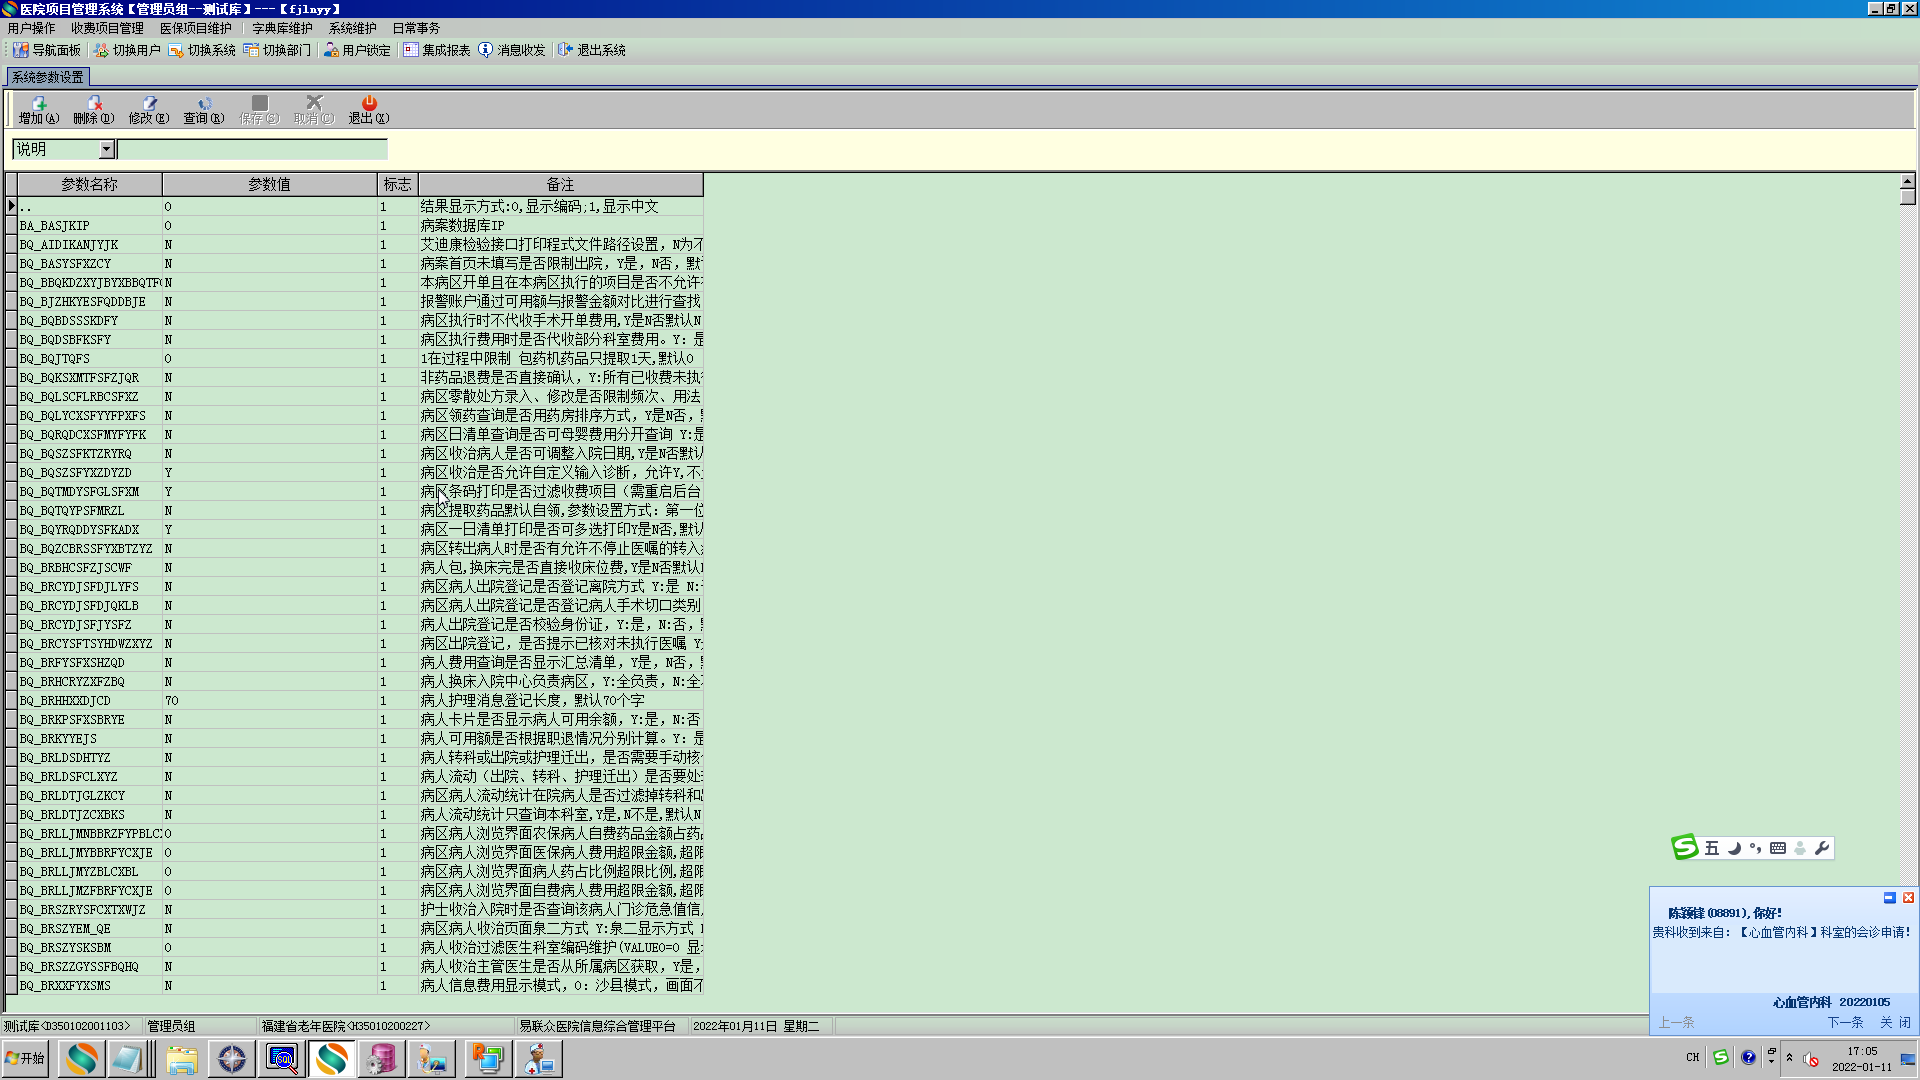Select the 系统参数设置 tab

click(48, 77)
